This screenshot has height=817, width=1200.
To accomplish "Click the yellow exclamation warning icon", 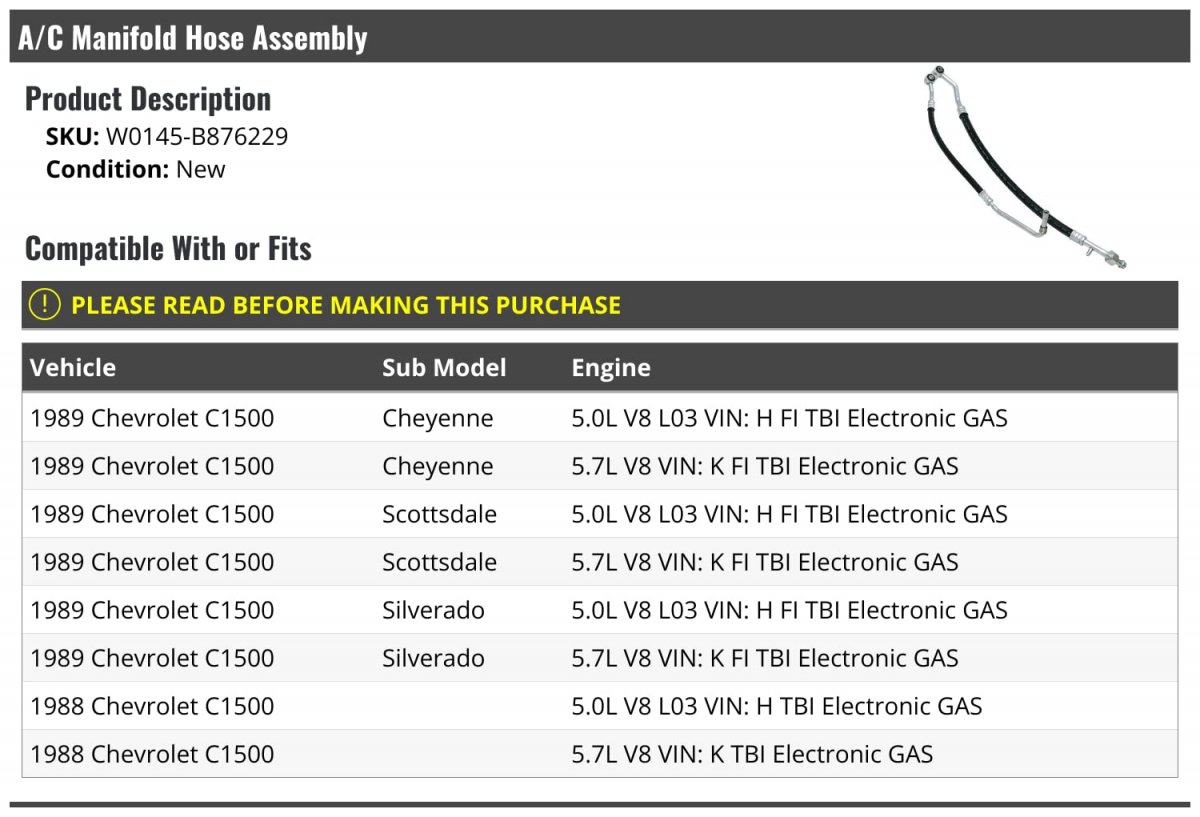I will point(44,305).
